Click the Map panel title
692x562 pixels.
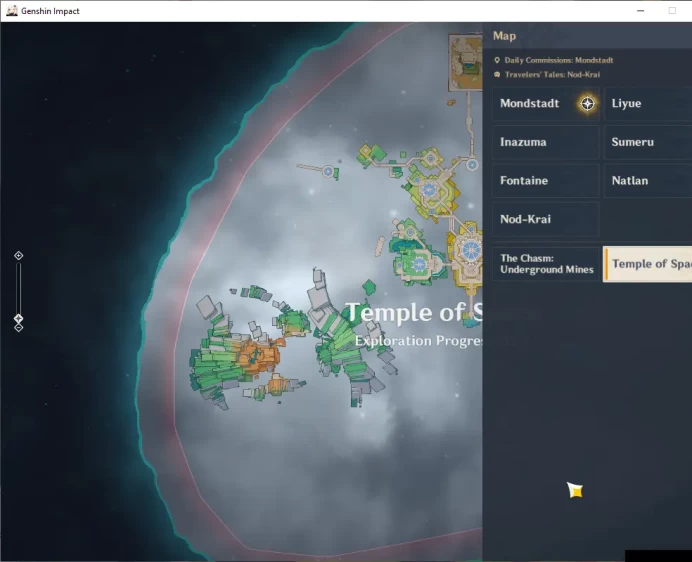pos(504,36)
